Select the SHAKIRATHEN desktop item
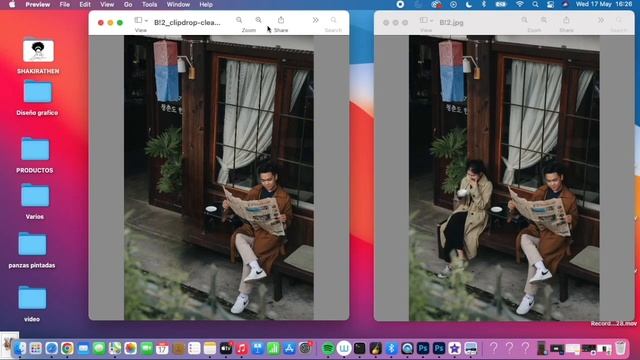This screenshot has height=360, width=640. pos(38,56)
